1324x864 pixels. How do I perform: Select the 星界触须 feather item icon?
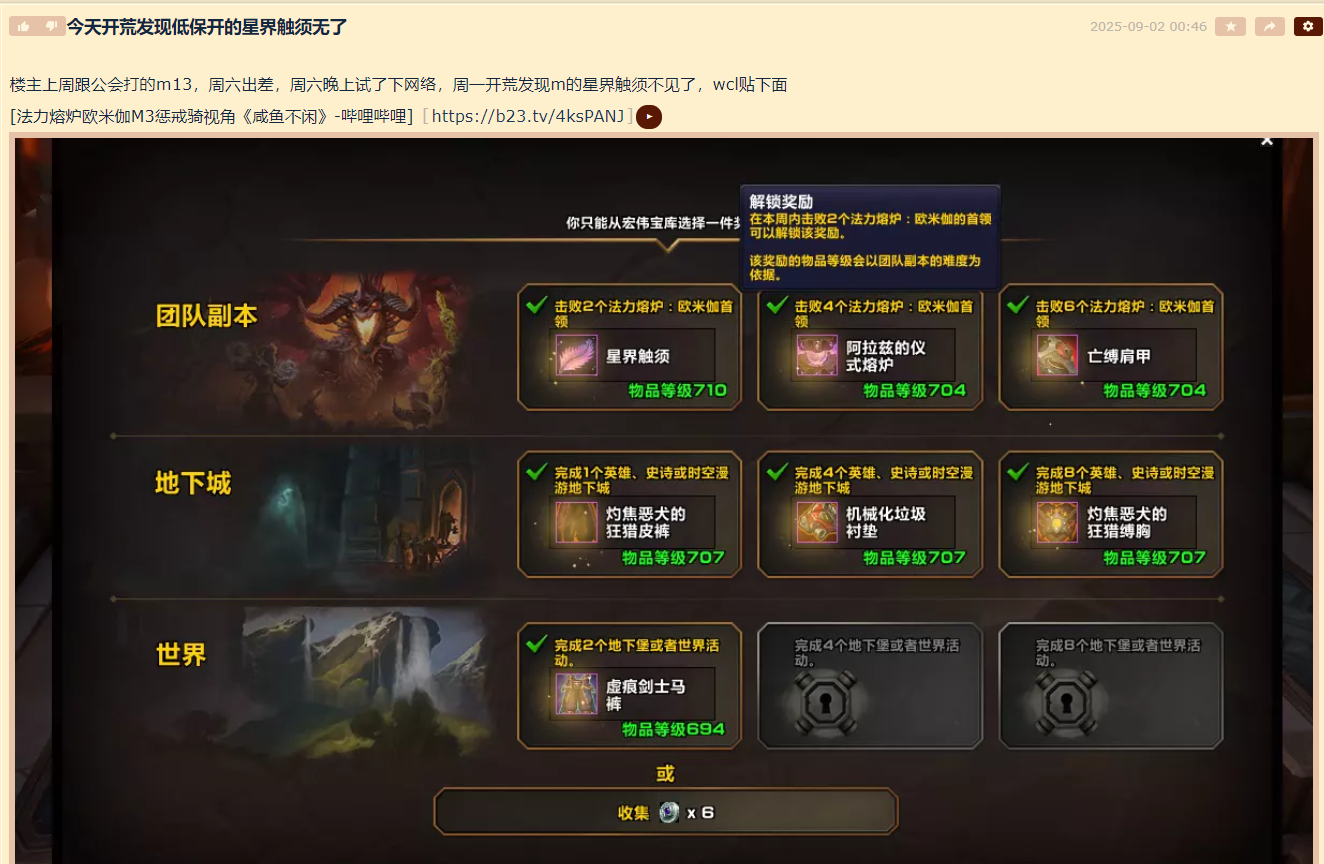click(x=576, y=355)
